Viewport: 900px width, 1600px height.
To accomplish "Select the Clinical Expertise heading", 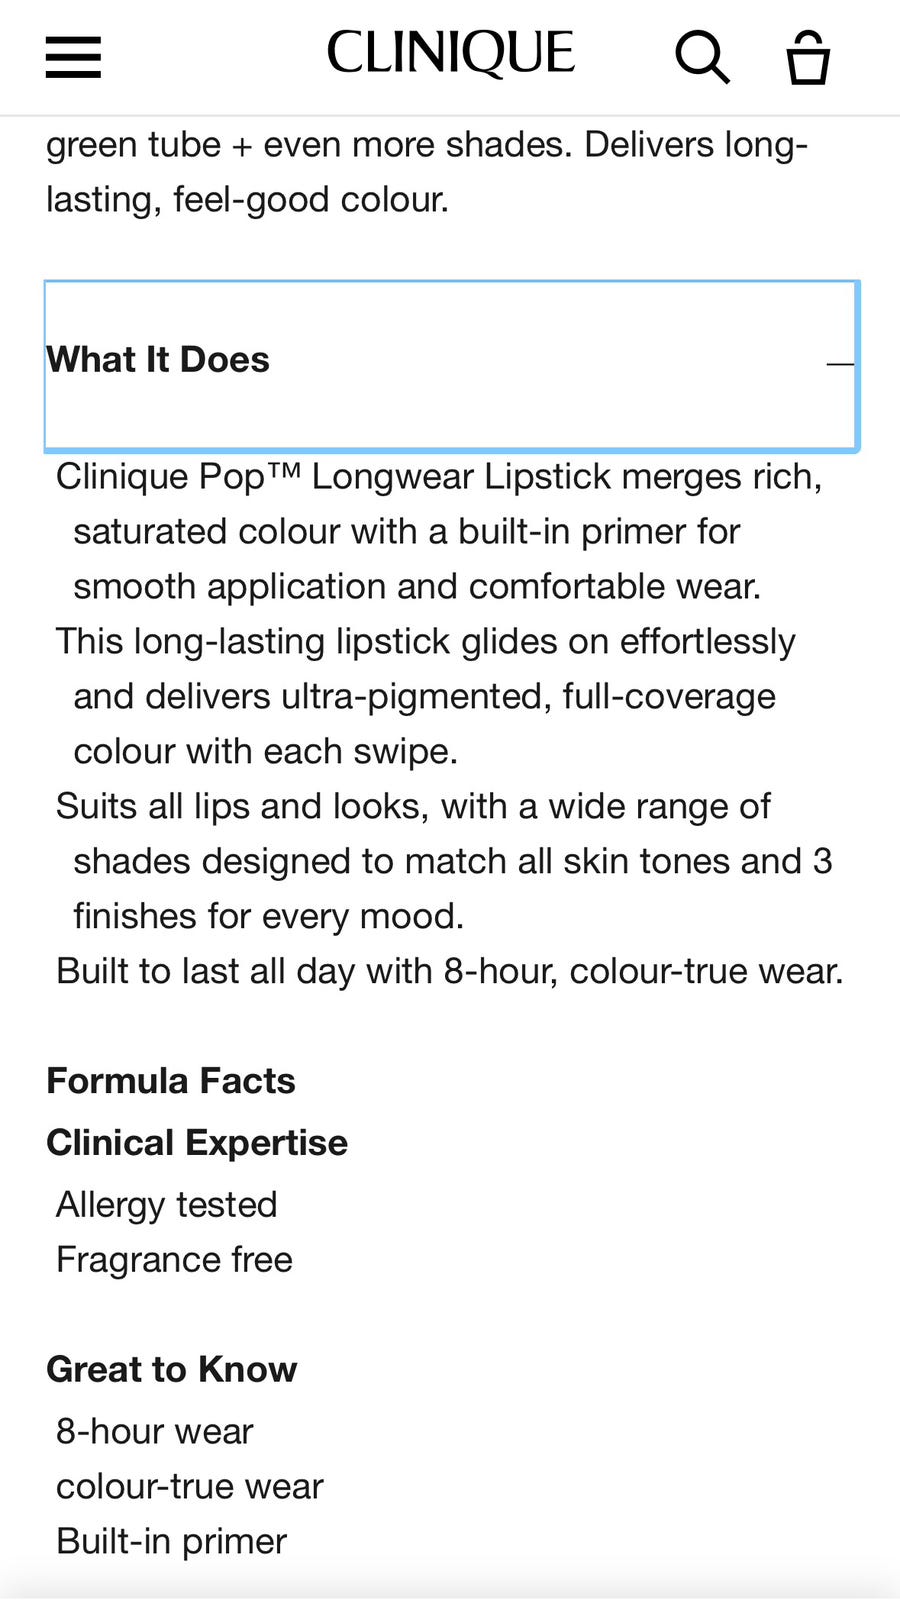I will [197, 1143].
